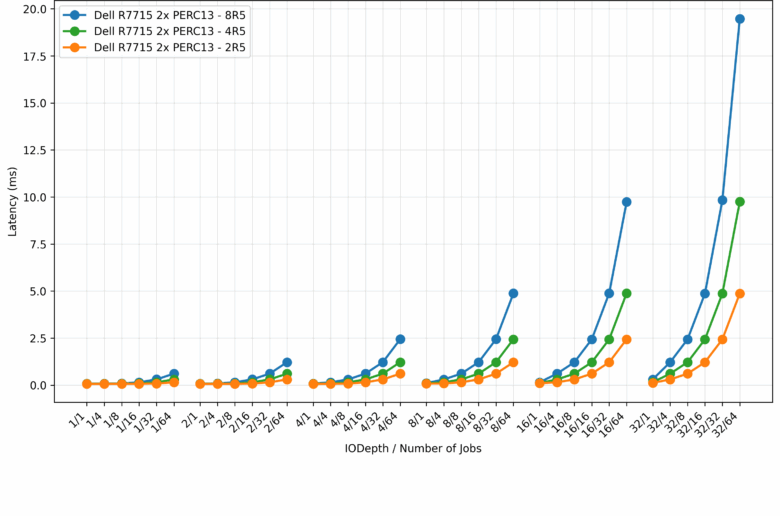Screen dimensions: 780x516
Task: Click the green 4R5 legend marker
Action: coord(74,31)
